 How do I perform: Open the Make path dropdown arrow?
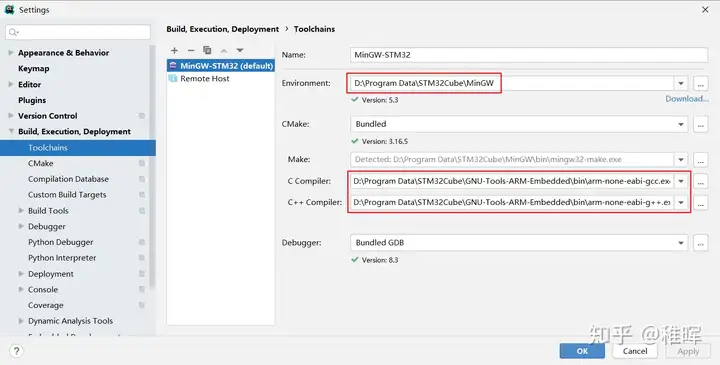(x=681, y=160)
